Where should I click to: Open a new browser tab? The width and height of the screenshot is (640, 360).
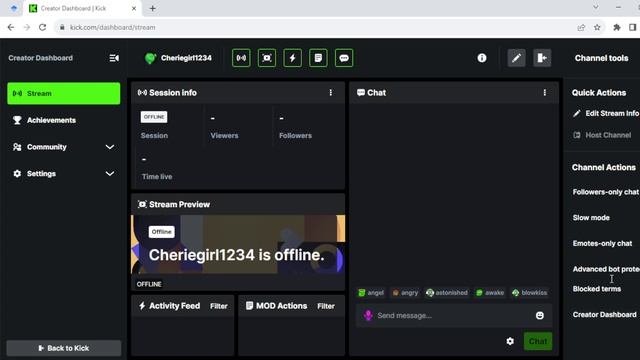pyautogui.click(x=153, y=8)
